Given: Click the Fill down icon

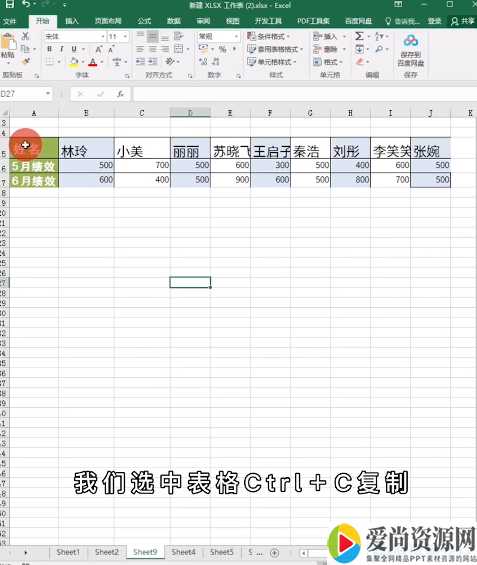Looking at the screenshot, I should [x=359, y=49].
